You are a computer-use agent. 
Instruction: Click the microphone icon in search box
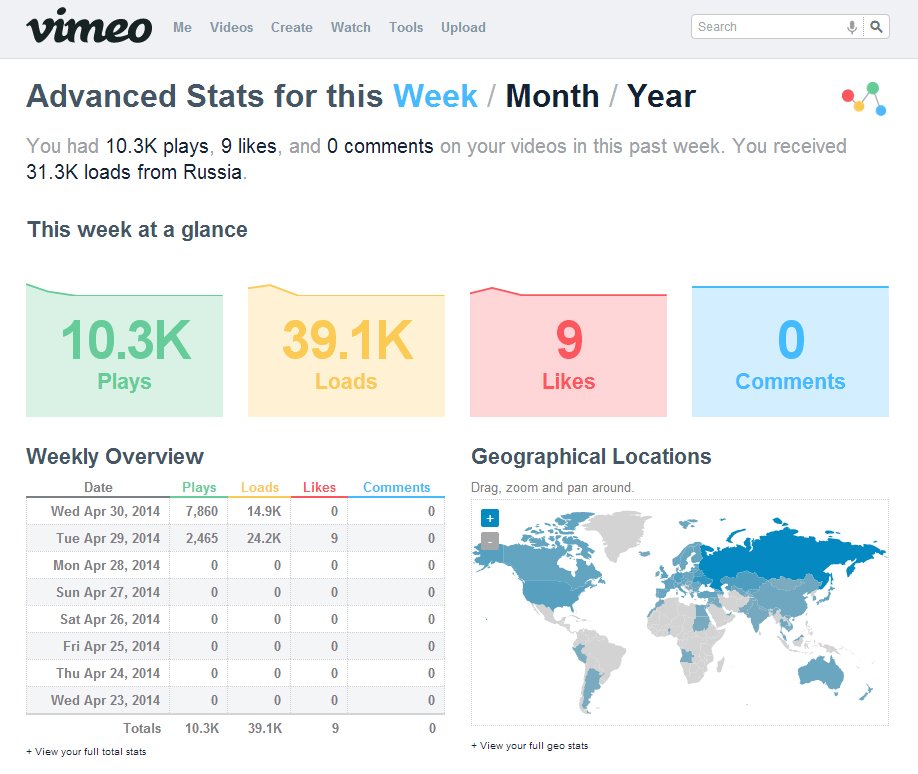pos(852,27)
